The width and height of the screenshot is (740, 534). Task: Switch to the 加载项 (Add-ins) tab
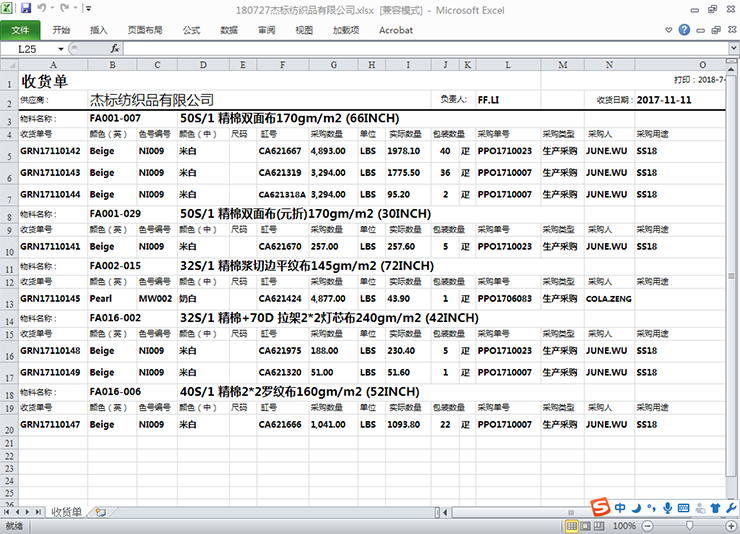[346, 30]
